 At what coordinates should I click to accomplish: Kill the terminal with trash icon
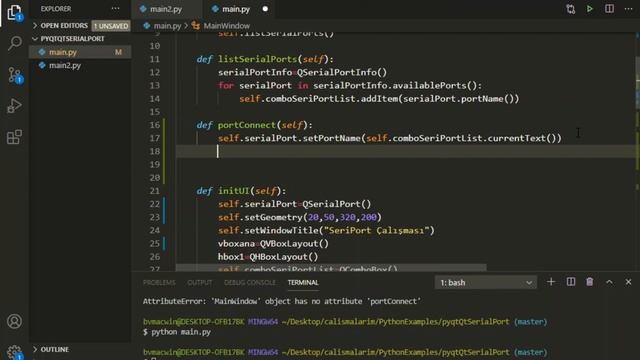tap(590, 282)
